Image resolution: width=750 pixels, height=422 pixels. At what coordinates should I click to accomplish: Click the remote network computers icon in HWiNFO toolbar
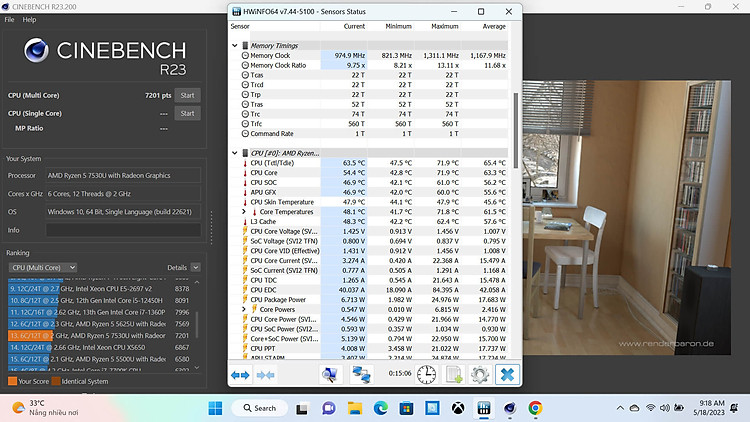(x=362, y=375)
